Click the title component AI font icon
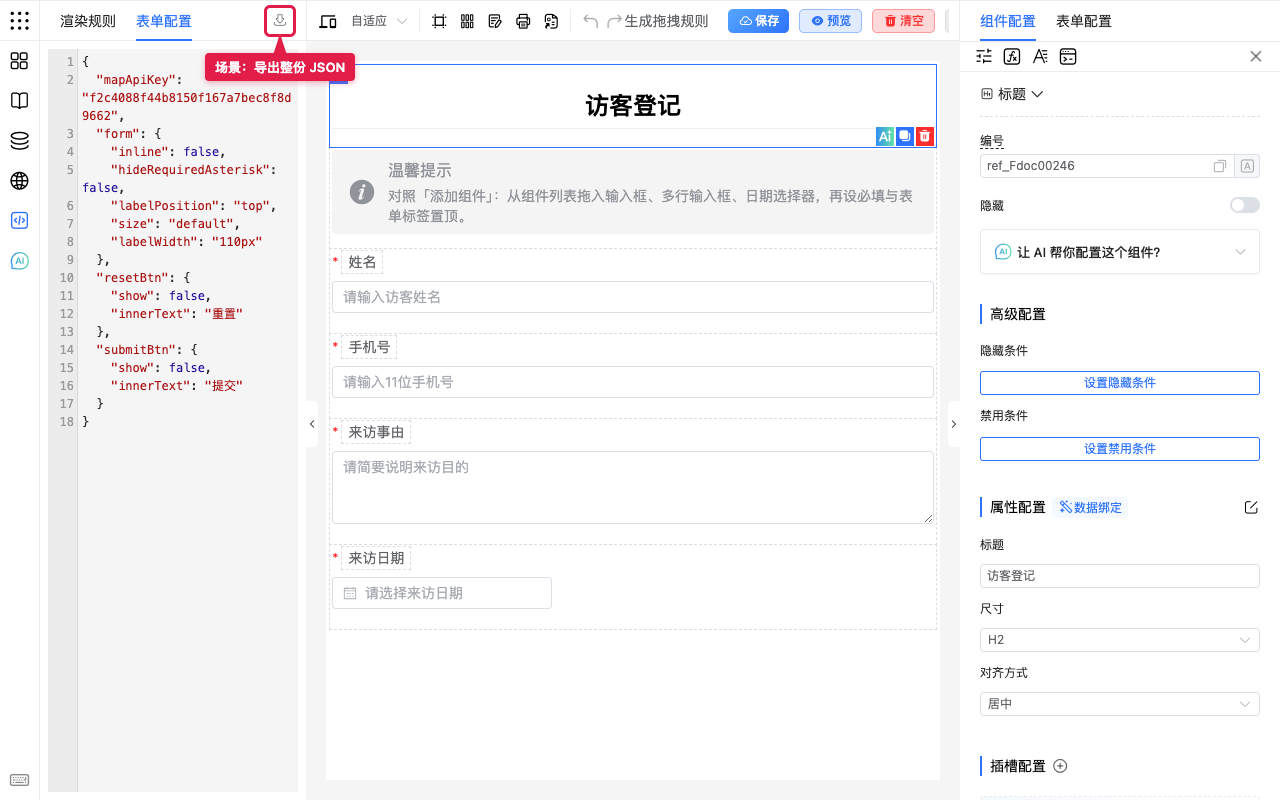1280x800 pixels. click(x=884, y=136)
